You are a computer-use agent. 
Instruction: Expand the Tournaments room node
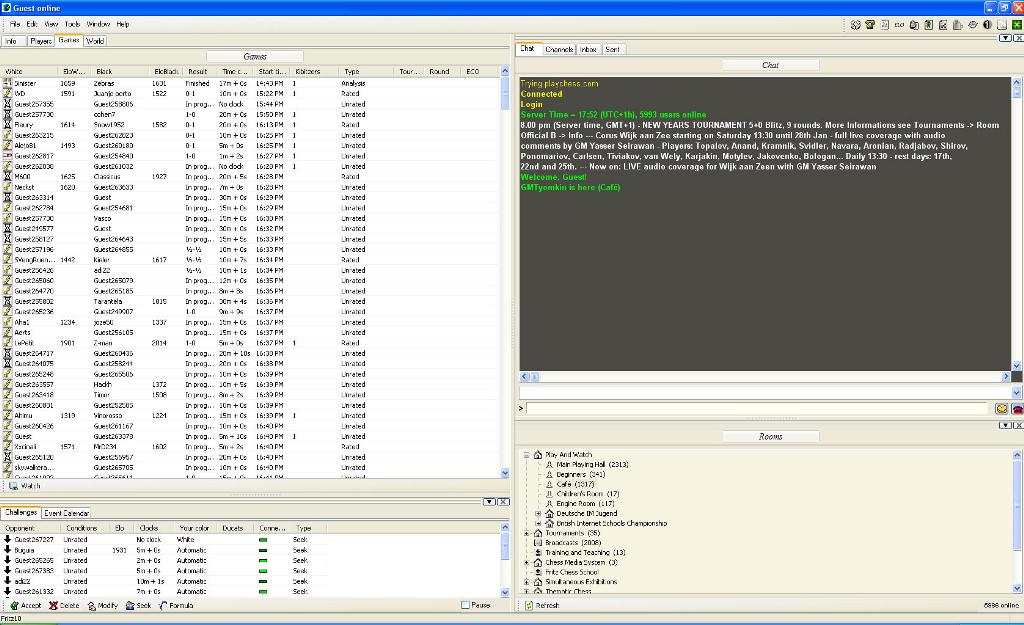tap(526, 533)
